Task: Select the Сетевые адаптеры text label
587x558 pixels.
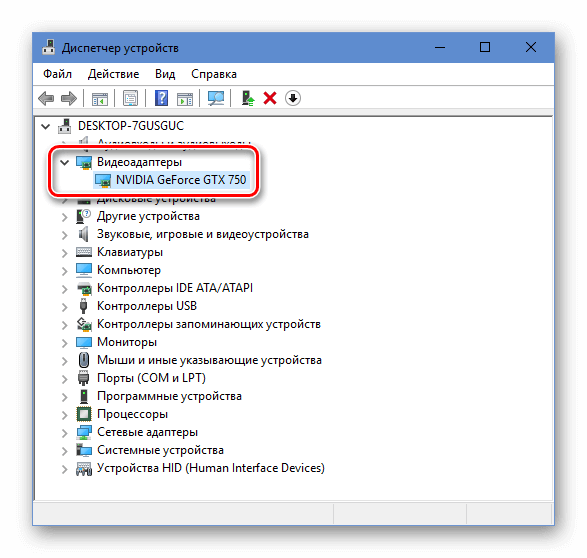Action: click(x=147, y=432)
